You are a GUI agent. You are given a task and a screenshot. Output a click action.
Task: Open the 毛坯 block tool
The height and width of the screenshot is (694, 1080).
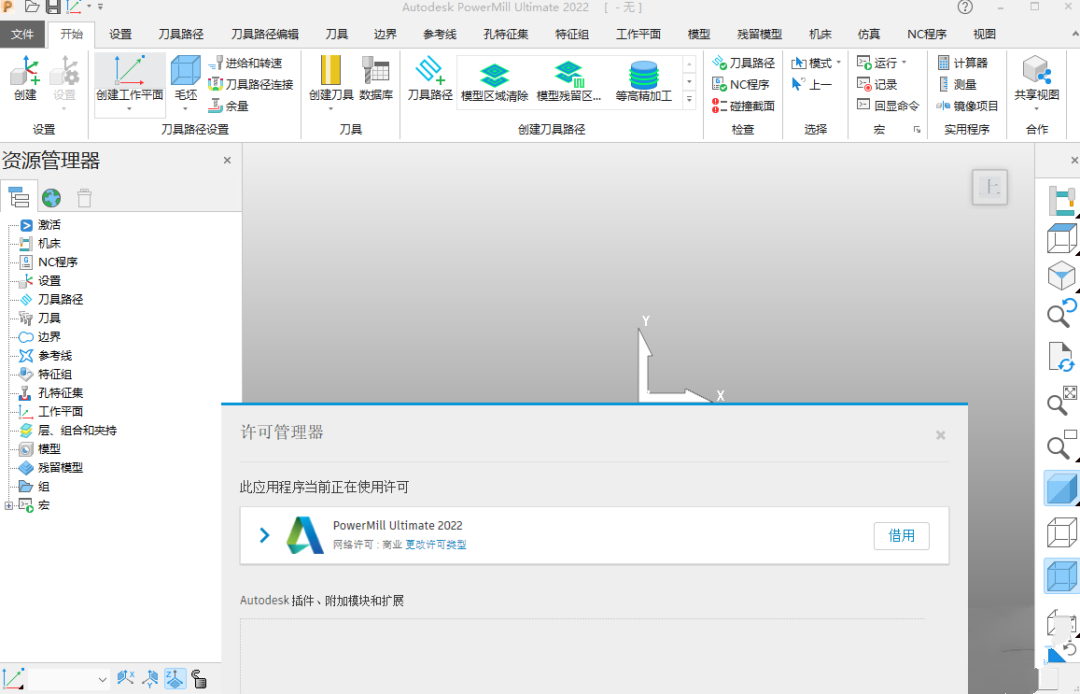185,79
